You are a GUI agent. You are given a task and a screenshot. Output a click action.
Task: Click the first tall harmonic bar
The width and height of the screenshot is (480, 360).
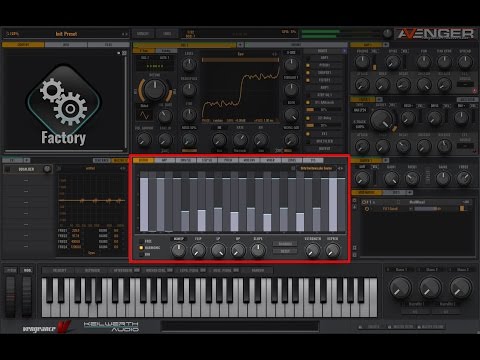pyautogui.click(x=144, y=204)
